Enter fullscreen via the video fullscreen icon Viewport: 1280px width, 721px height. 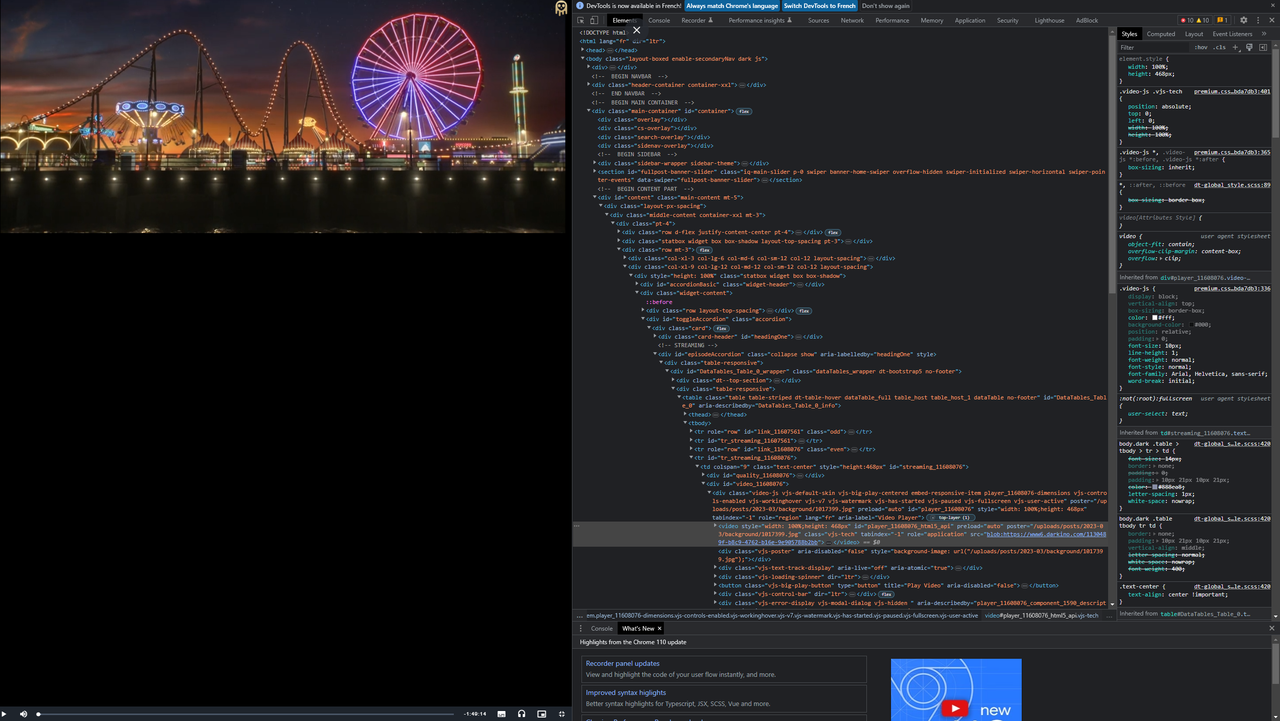[x=561, y=714]
